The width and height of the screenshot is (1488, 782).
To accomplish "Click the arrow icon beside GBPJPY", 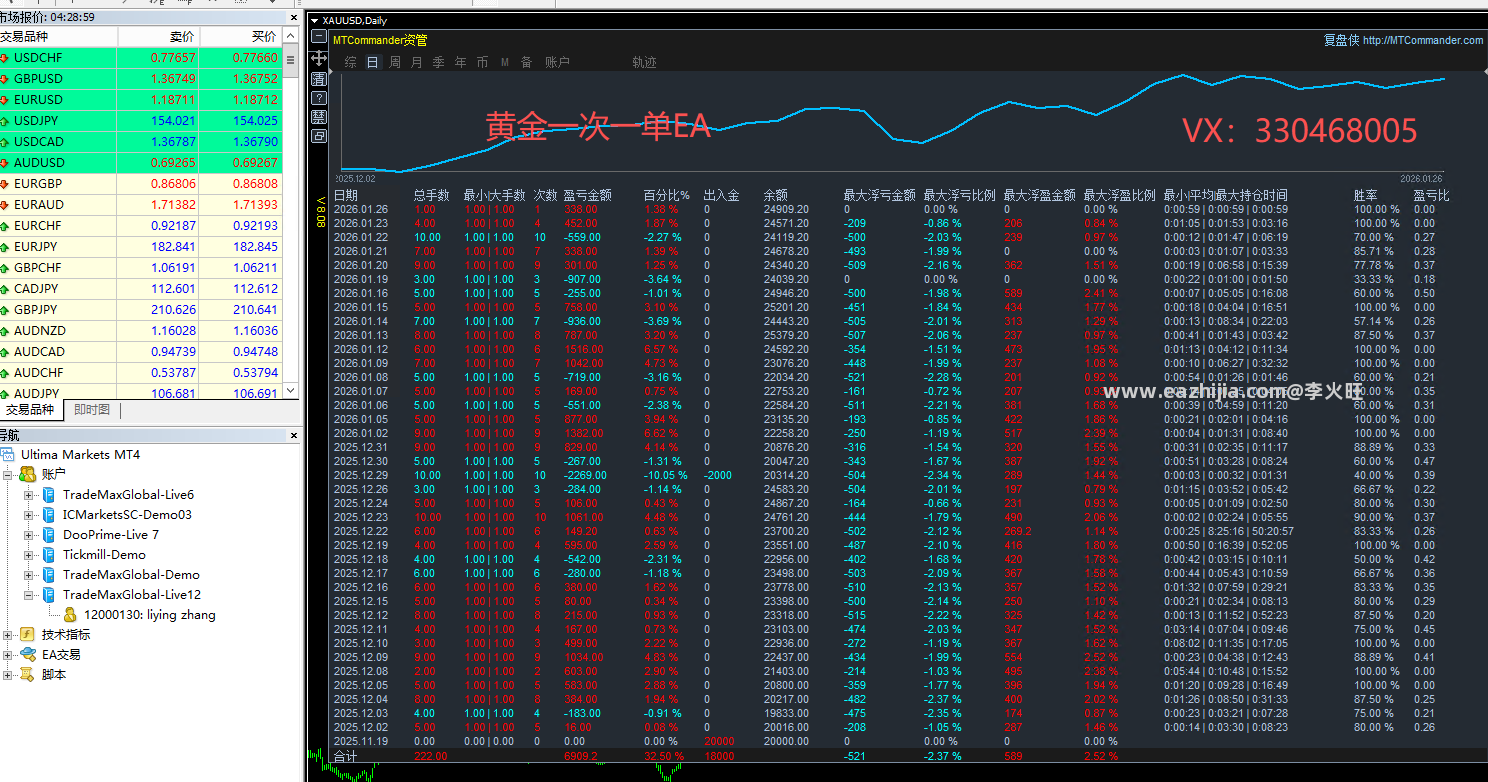I will (5, 310).
